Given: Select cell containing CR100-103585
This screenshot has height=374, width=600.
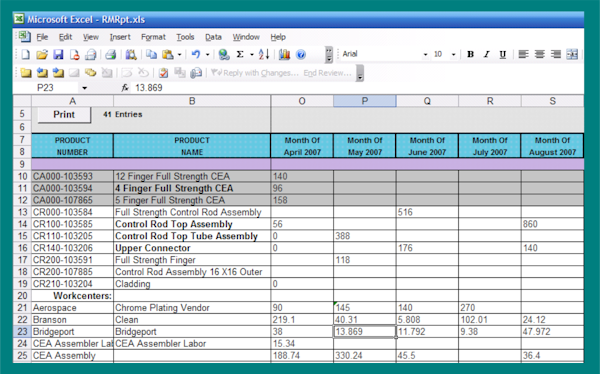Looking at the screenshot, I should (x=72, y=224).
